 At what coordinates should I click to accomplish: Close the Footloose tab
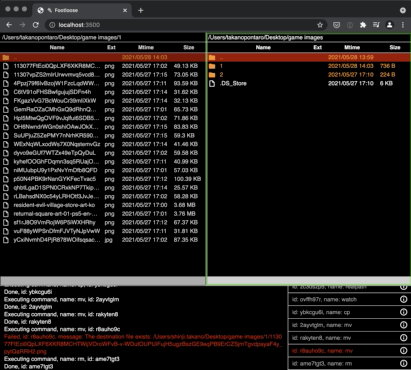point(125,10)
